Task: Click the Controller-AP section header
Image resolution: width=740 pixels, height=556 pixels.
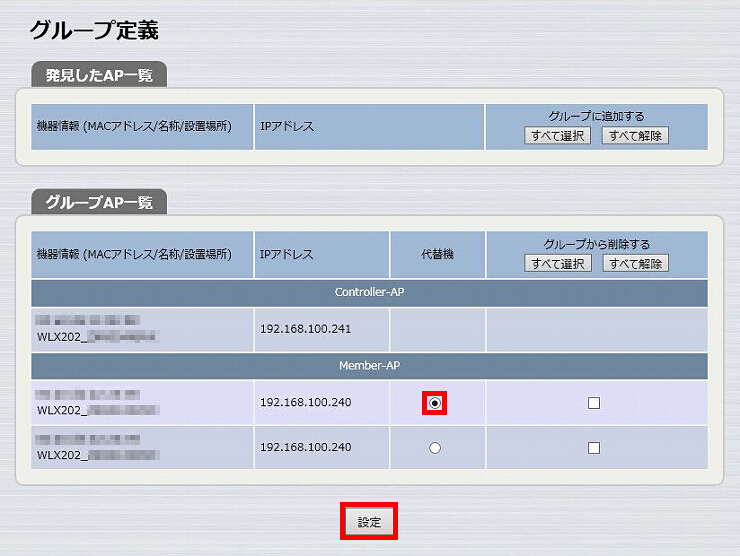Action: click(x=369, y=292)
